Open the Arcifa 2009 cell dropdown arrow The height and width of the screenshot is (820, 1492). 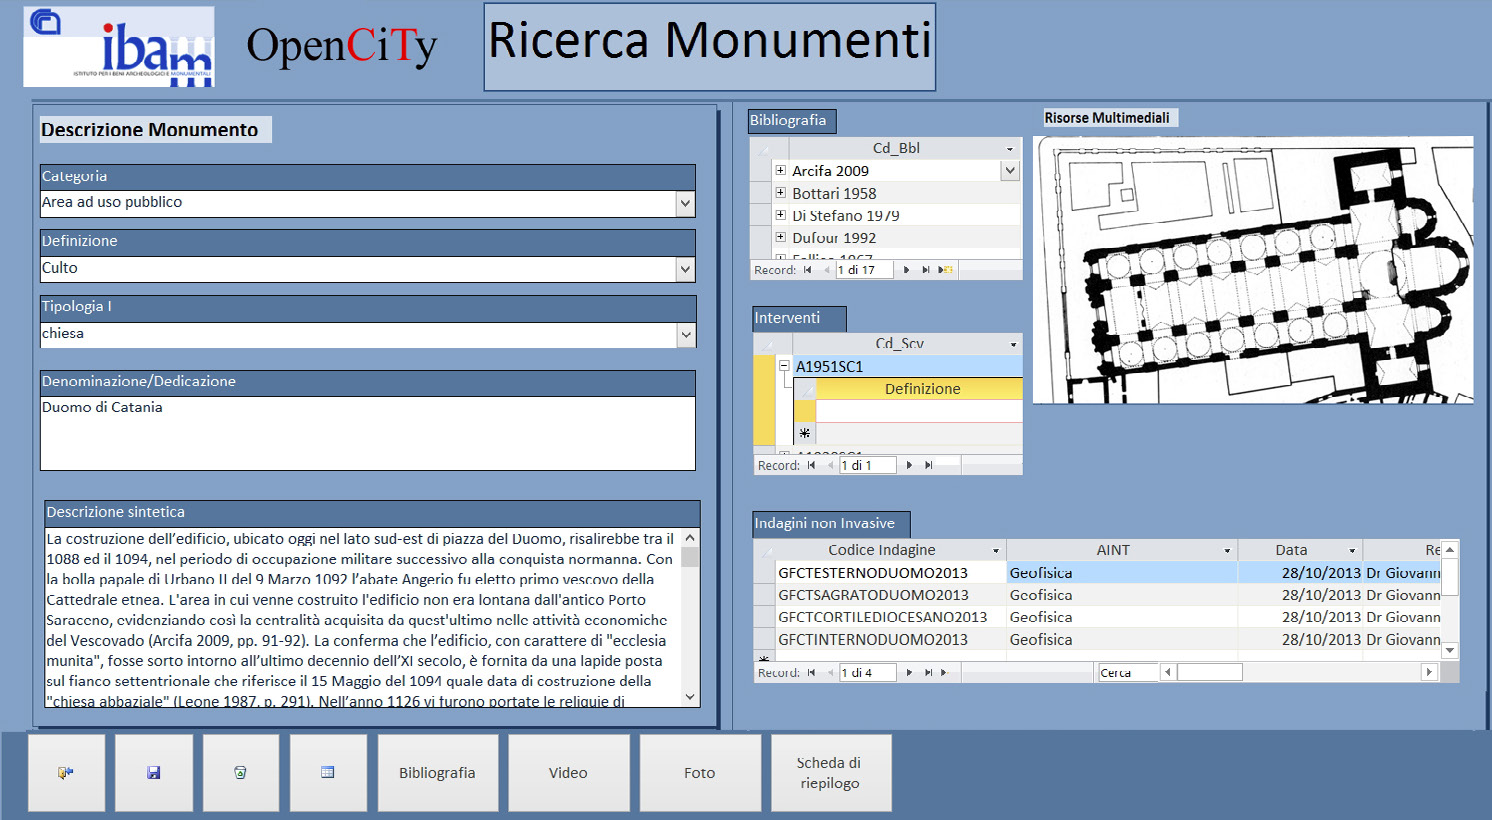[1010, 171]
